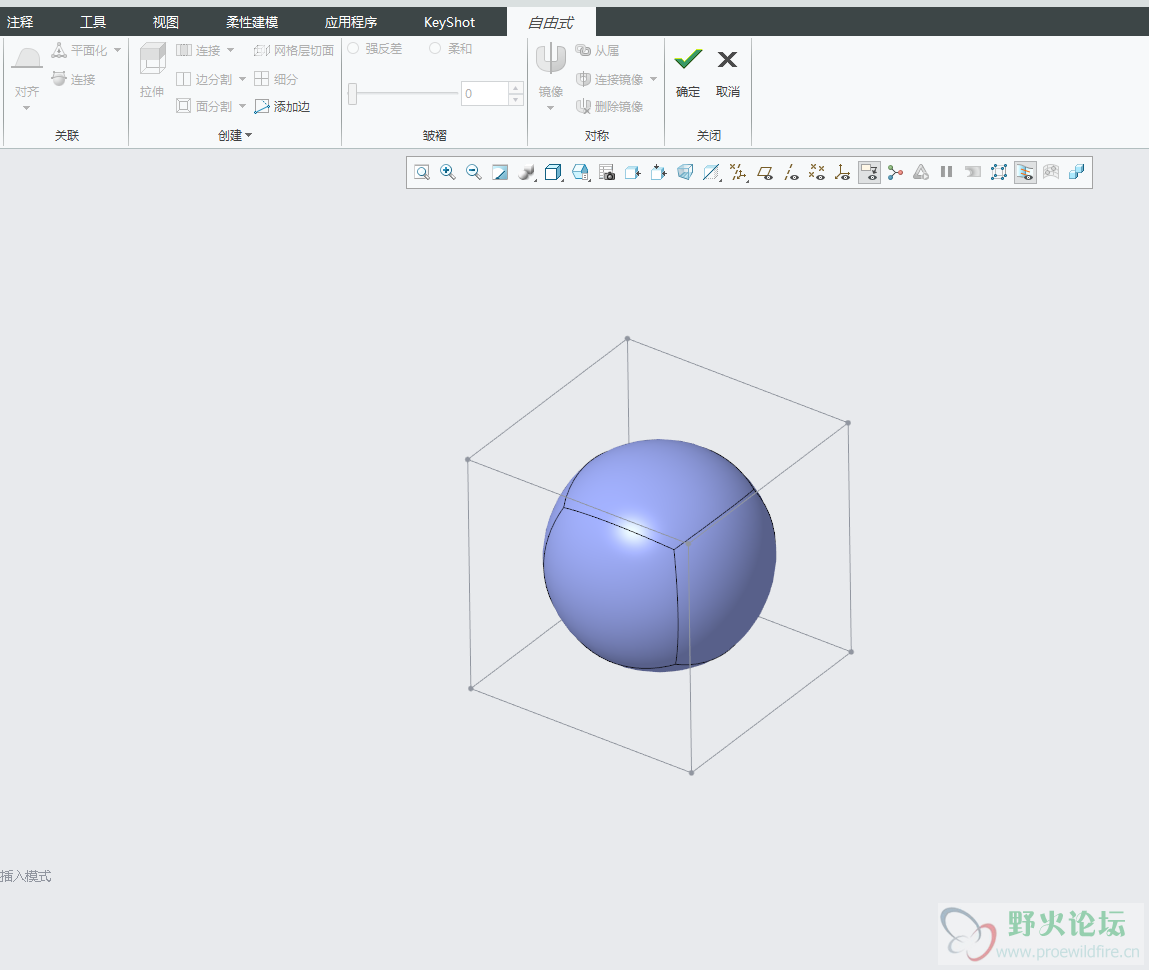Open the KeyShot ribbon tab
Screen dimensions: 1149x970
[x=449, y=22]
